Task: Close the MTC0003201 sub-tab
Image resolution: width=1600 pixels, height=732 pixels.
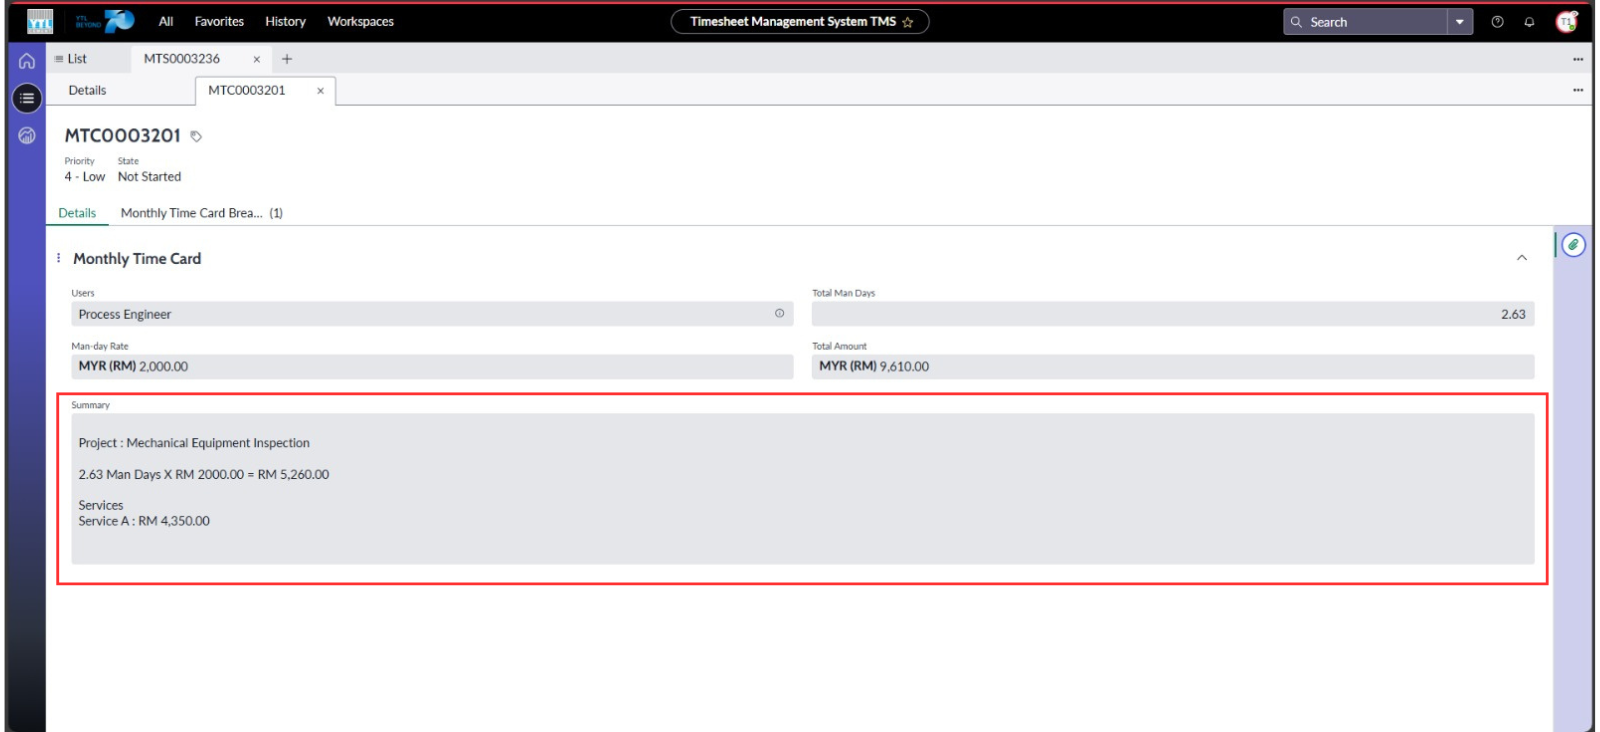Action: 320,91
